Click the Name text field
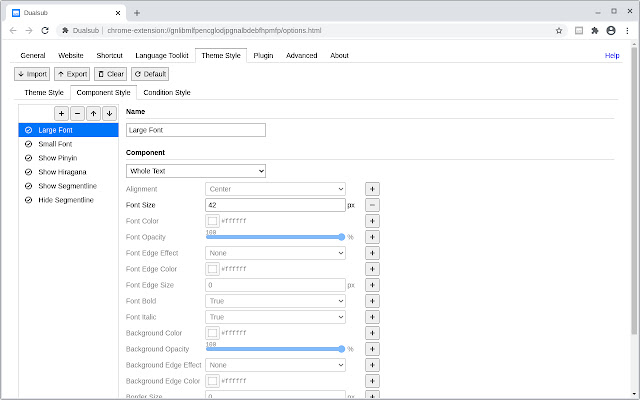Screen dimensions: 640x400 196,130
